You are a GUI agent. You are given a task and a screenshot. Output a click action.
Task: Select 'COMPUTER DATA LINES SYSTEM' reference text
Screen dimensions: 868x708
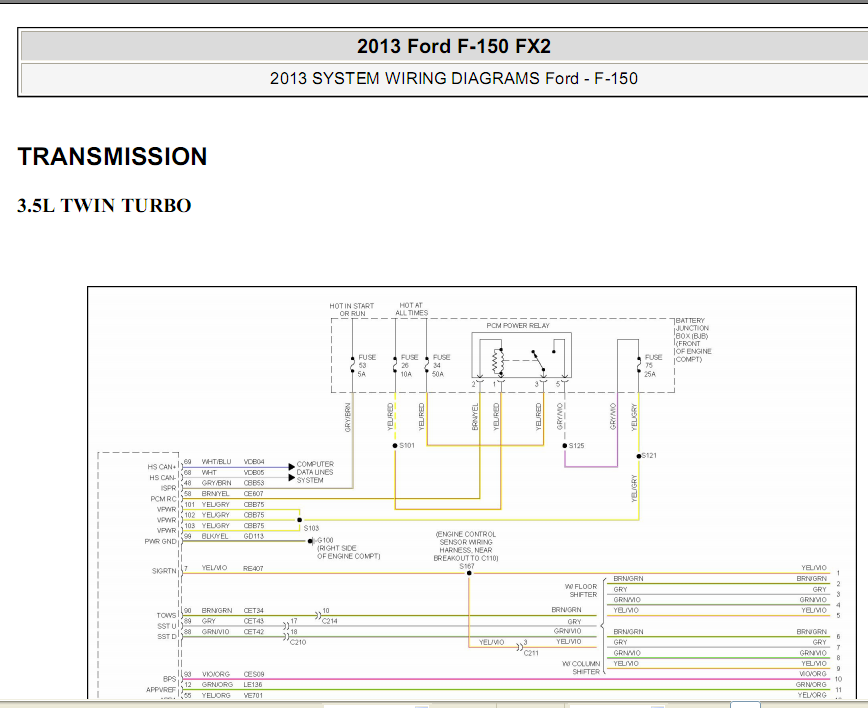(x=315, y=472)
